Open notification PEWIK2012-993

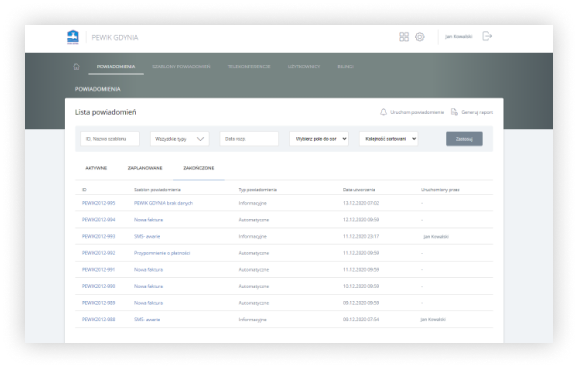pyautogui.click(x=98, y=236)
